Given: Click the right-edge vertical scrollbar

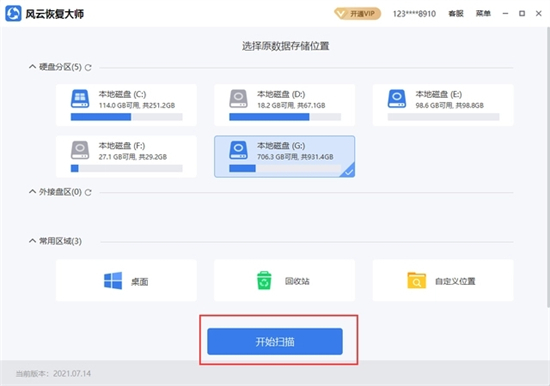Looking at the screenshot, I should coord(548,168).
